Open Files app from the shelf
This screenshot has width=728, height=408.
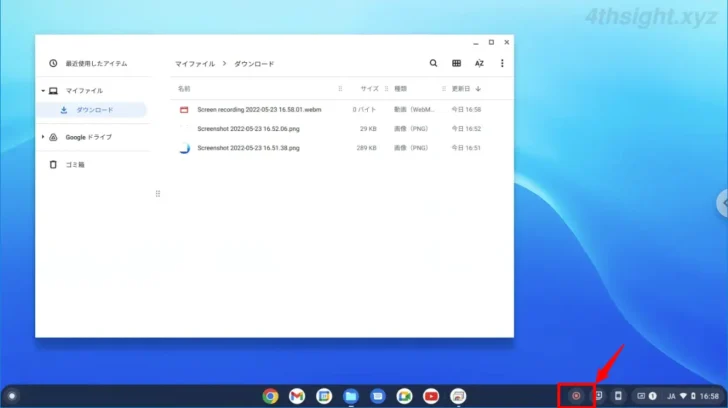351,396
